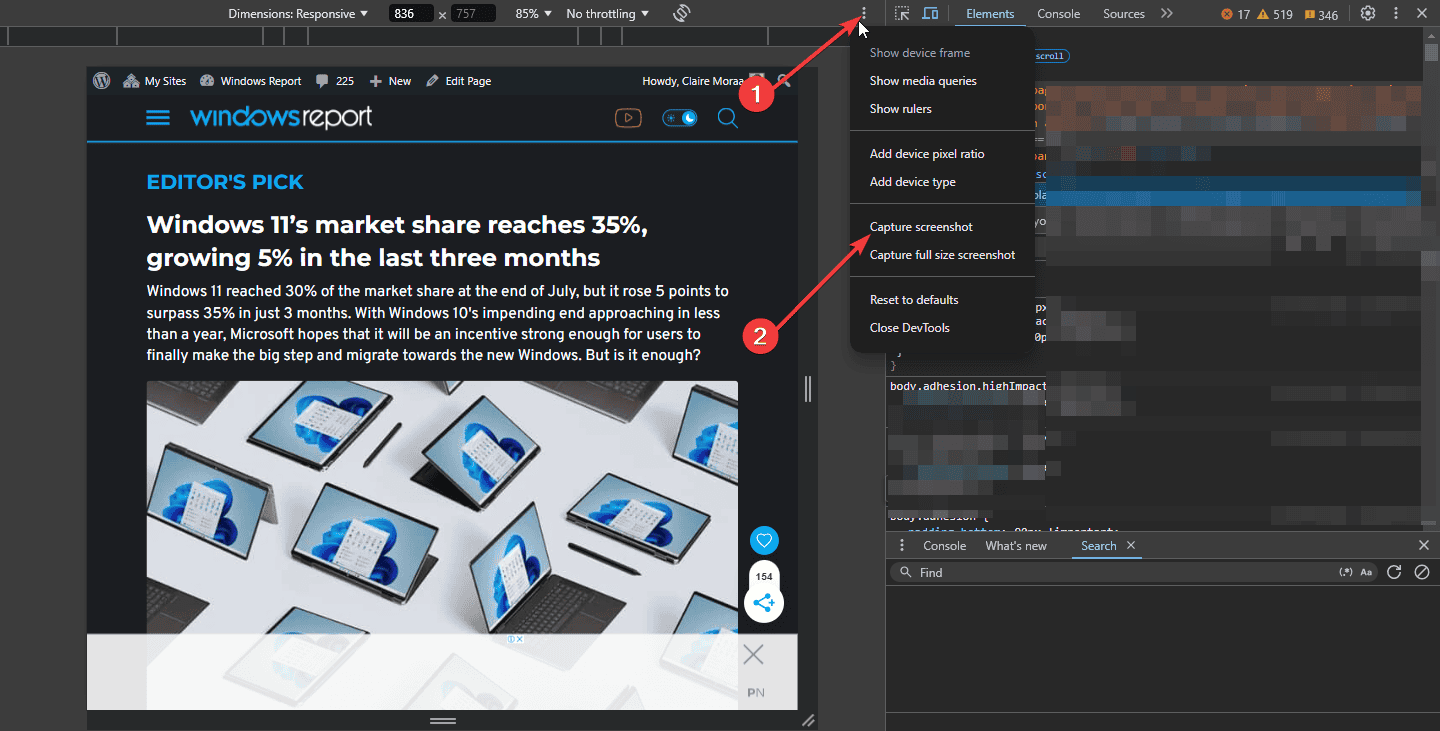Image resolution: width=1440 pixels, height=731 pixels.
Task: Open DevTools settings gear
Action: (x=1368, y=13)
